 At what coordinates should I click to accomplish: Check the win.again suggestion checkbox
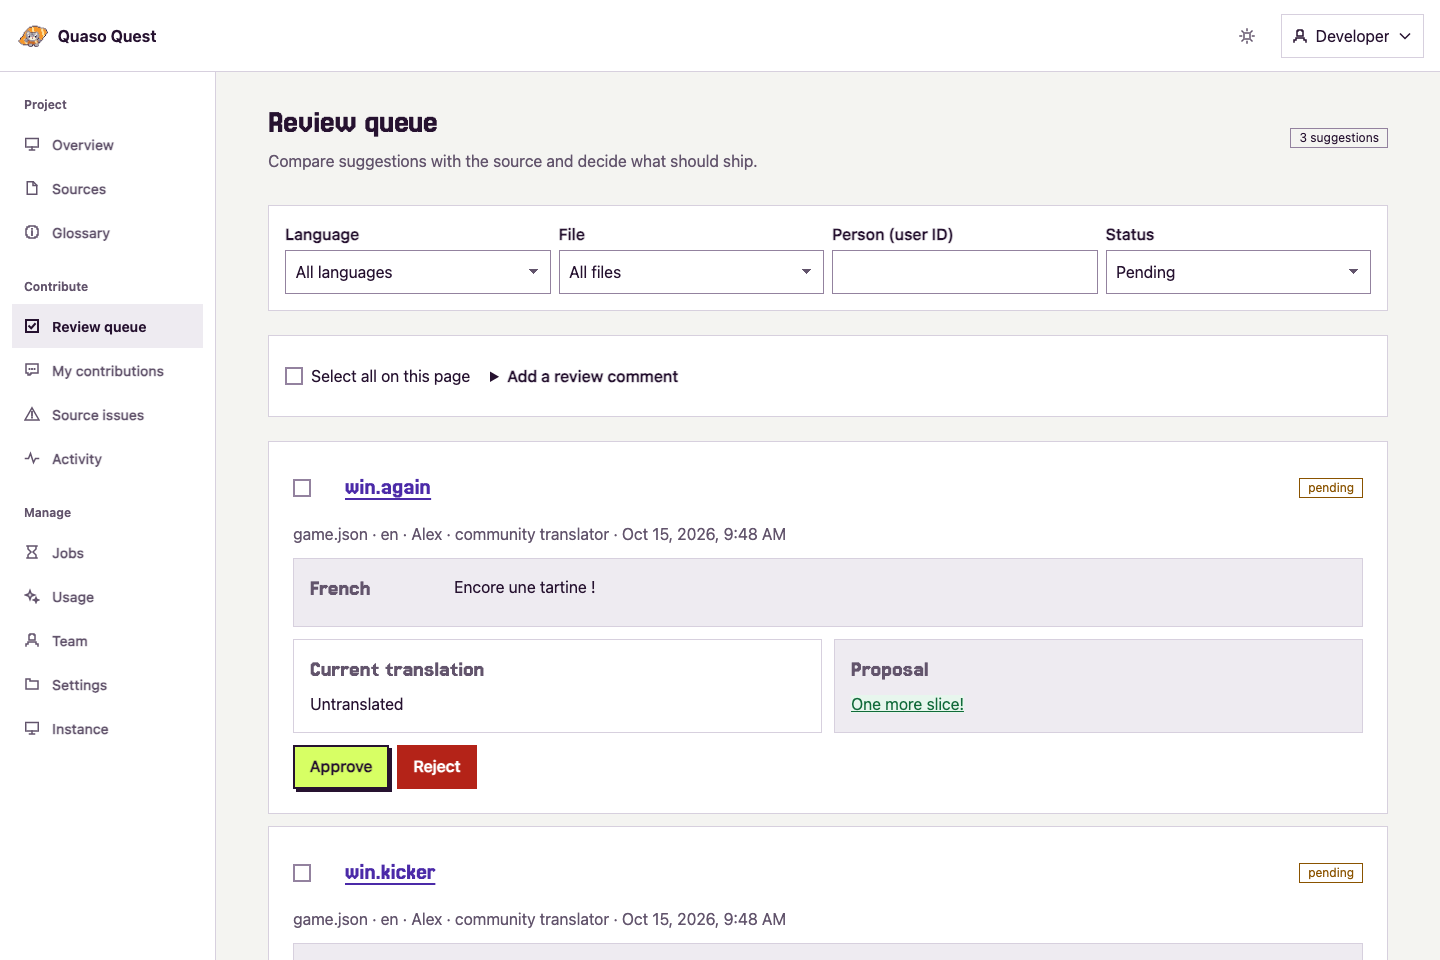coord(302,488)
